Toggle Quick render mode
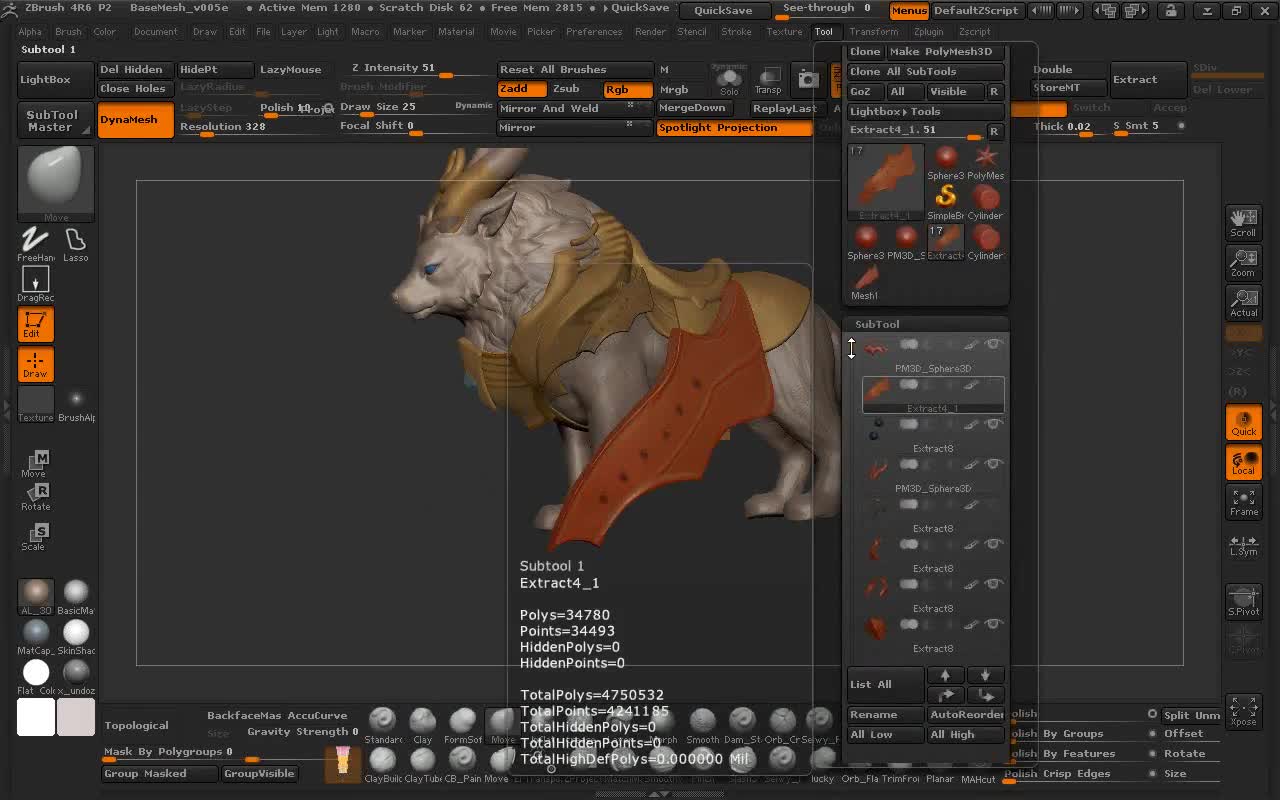This screenshot has height=800, width=1280. pyautogui.click(x=1244, y=422)
